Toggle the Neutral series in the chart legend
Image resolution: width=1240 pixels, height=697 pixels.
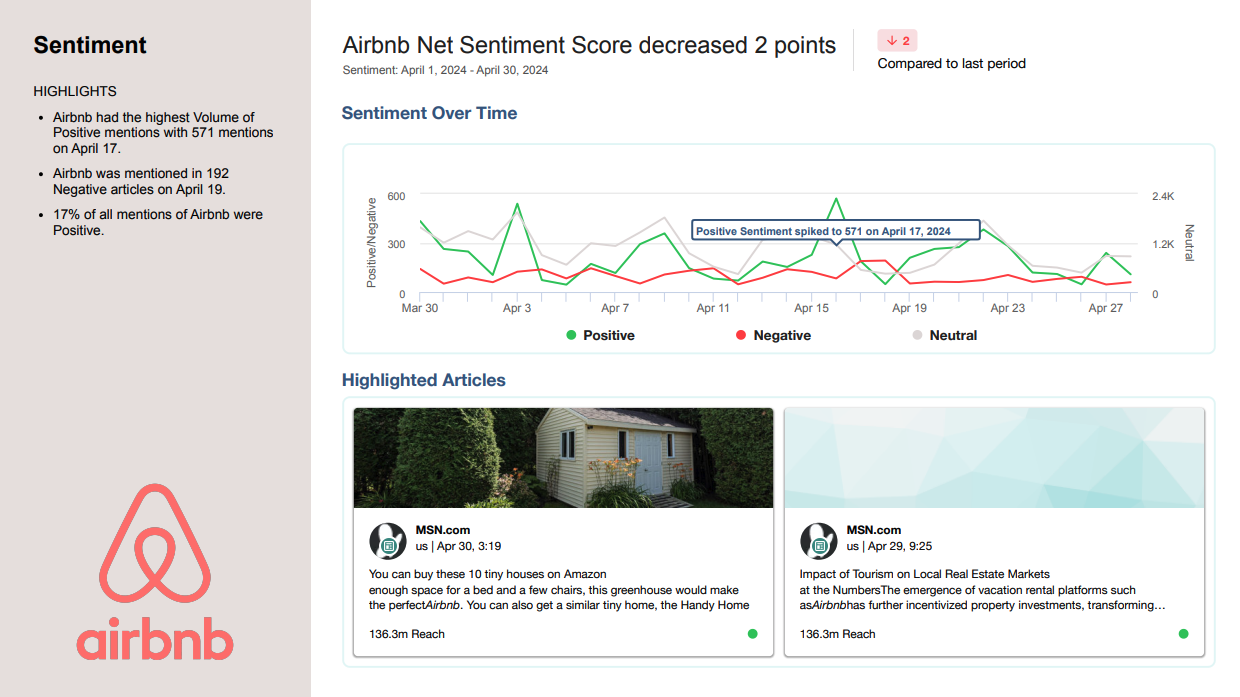(x=952, y=336)
